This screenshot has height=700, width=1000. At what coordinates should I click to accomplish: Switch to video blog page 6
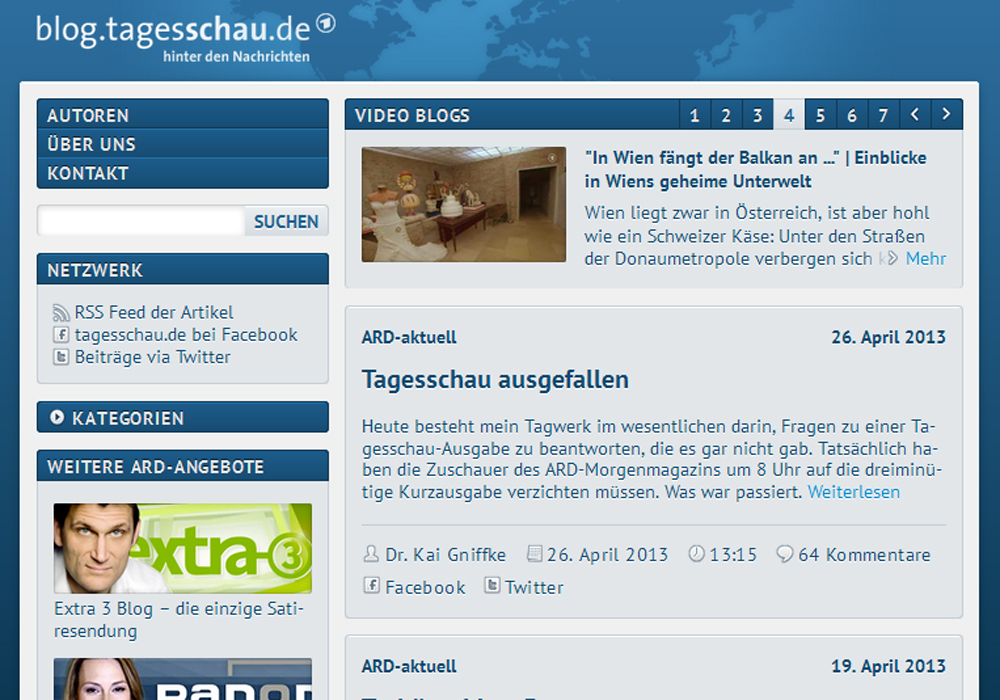point(851,115)
